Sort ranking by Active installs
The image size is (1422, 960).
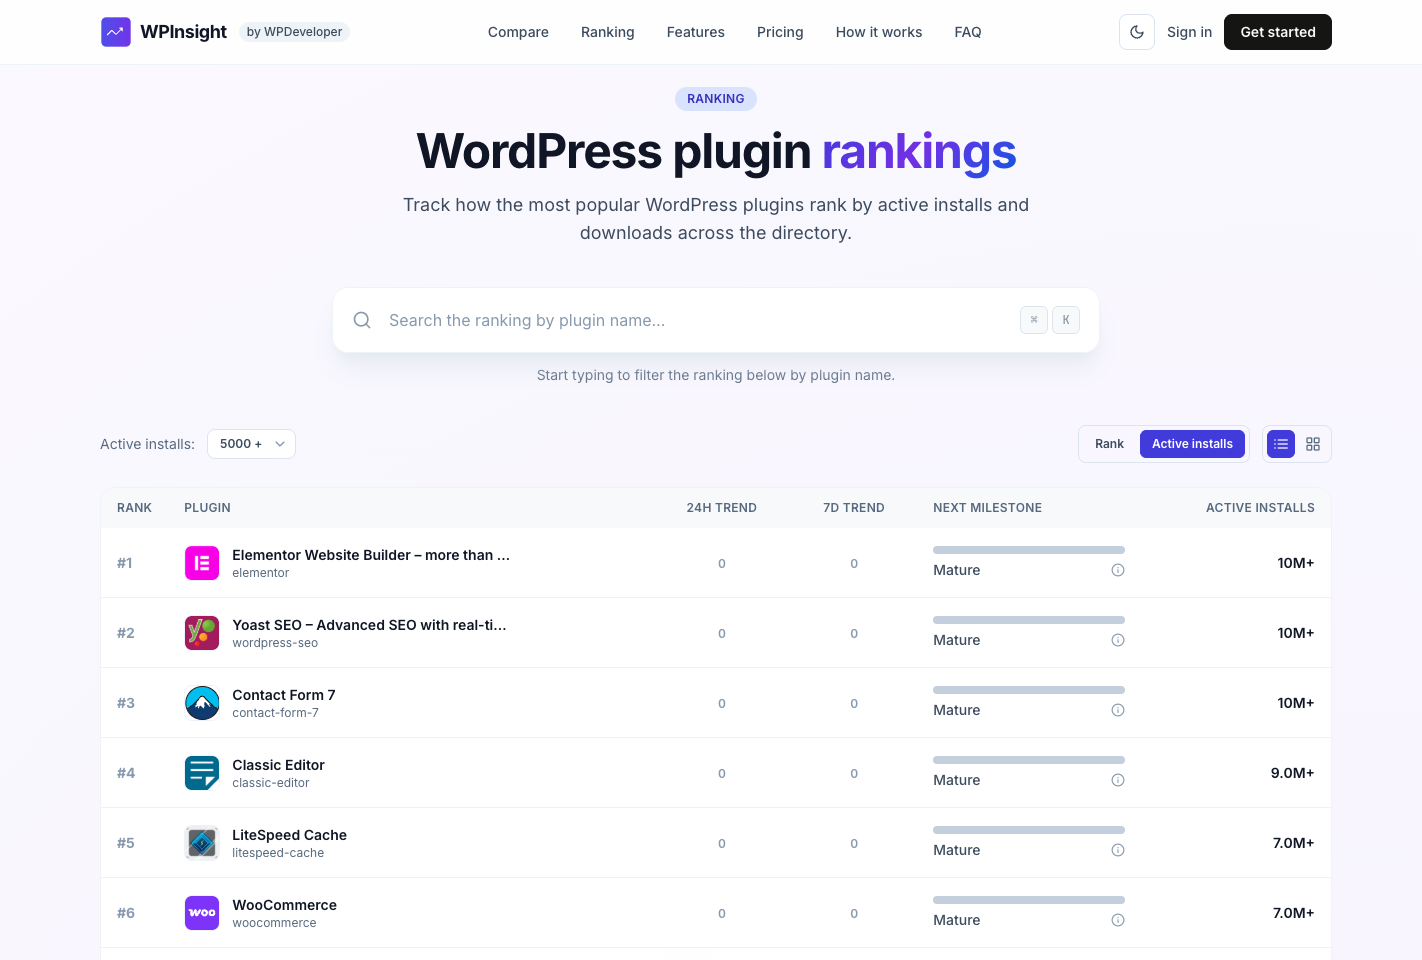[1192, 444]
